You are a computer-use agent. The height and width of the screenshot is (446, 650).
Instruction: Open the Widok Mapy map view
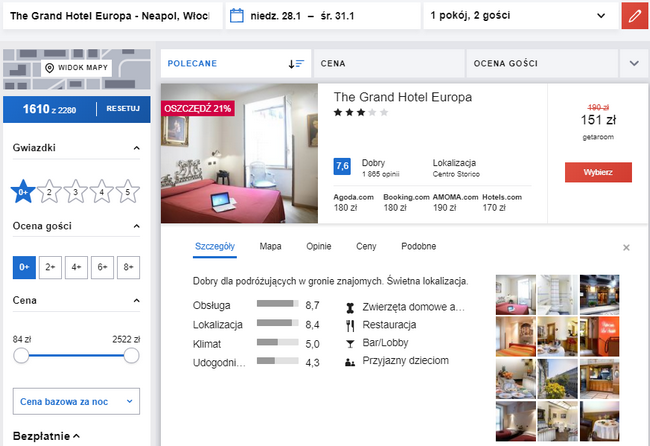pos(76,68)
